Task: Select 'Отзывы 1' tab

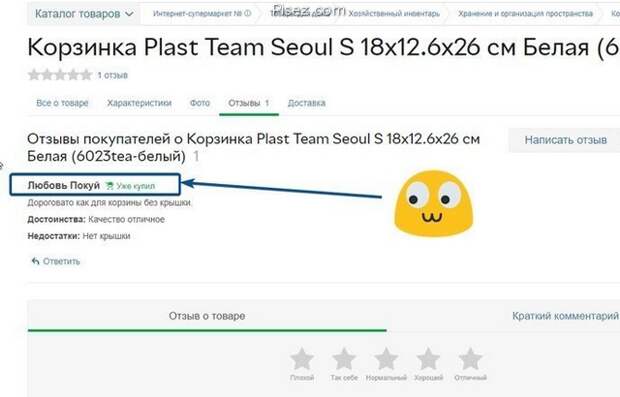Action: (x=249, y=103)
